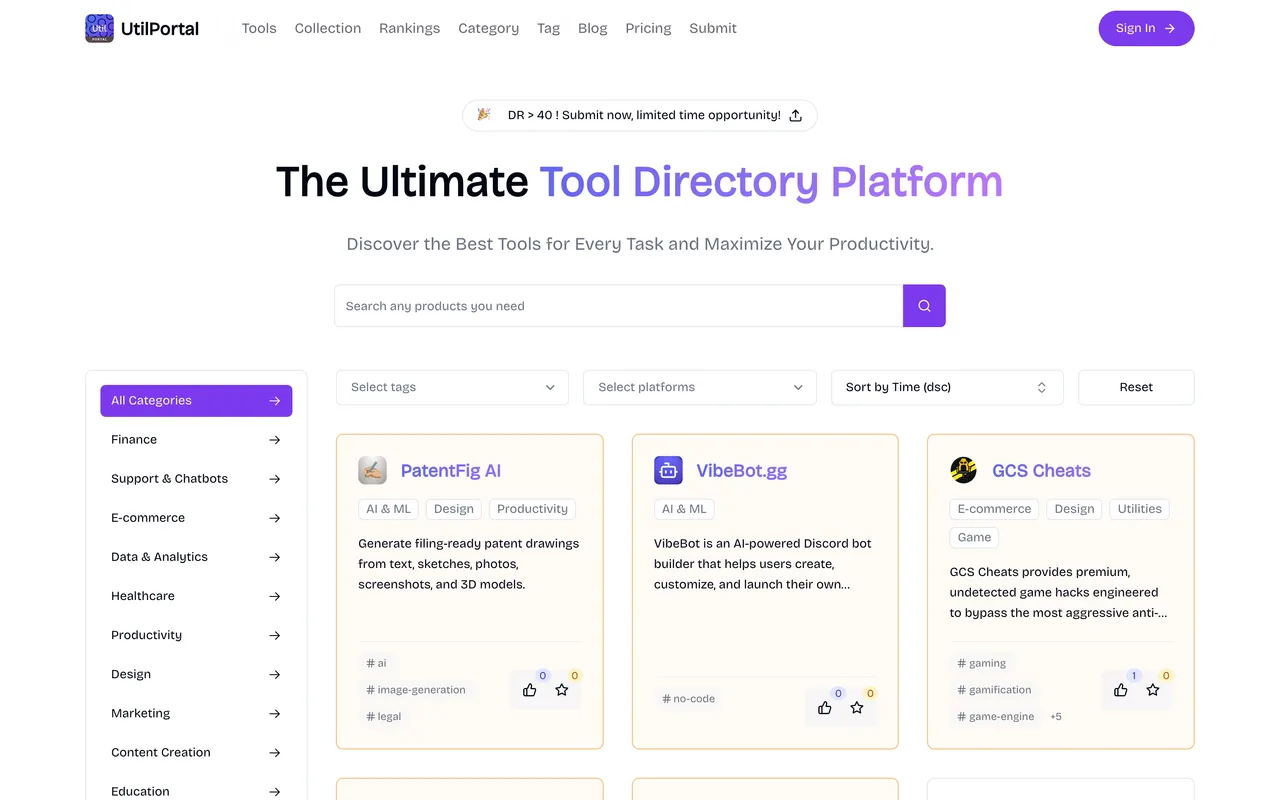The height and width of the screenshot is (800, 1280).
Task: Click the #no-code tag on VibeBot.gg
Action: click(689, 699)
